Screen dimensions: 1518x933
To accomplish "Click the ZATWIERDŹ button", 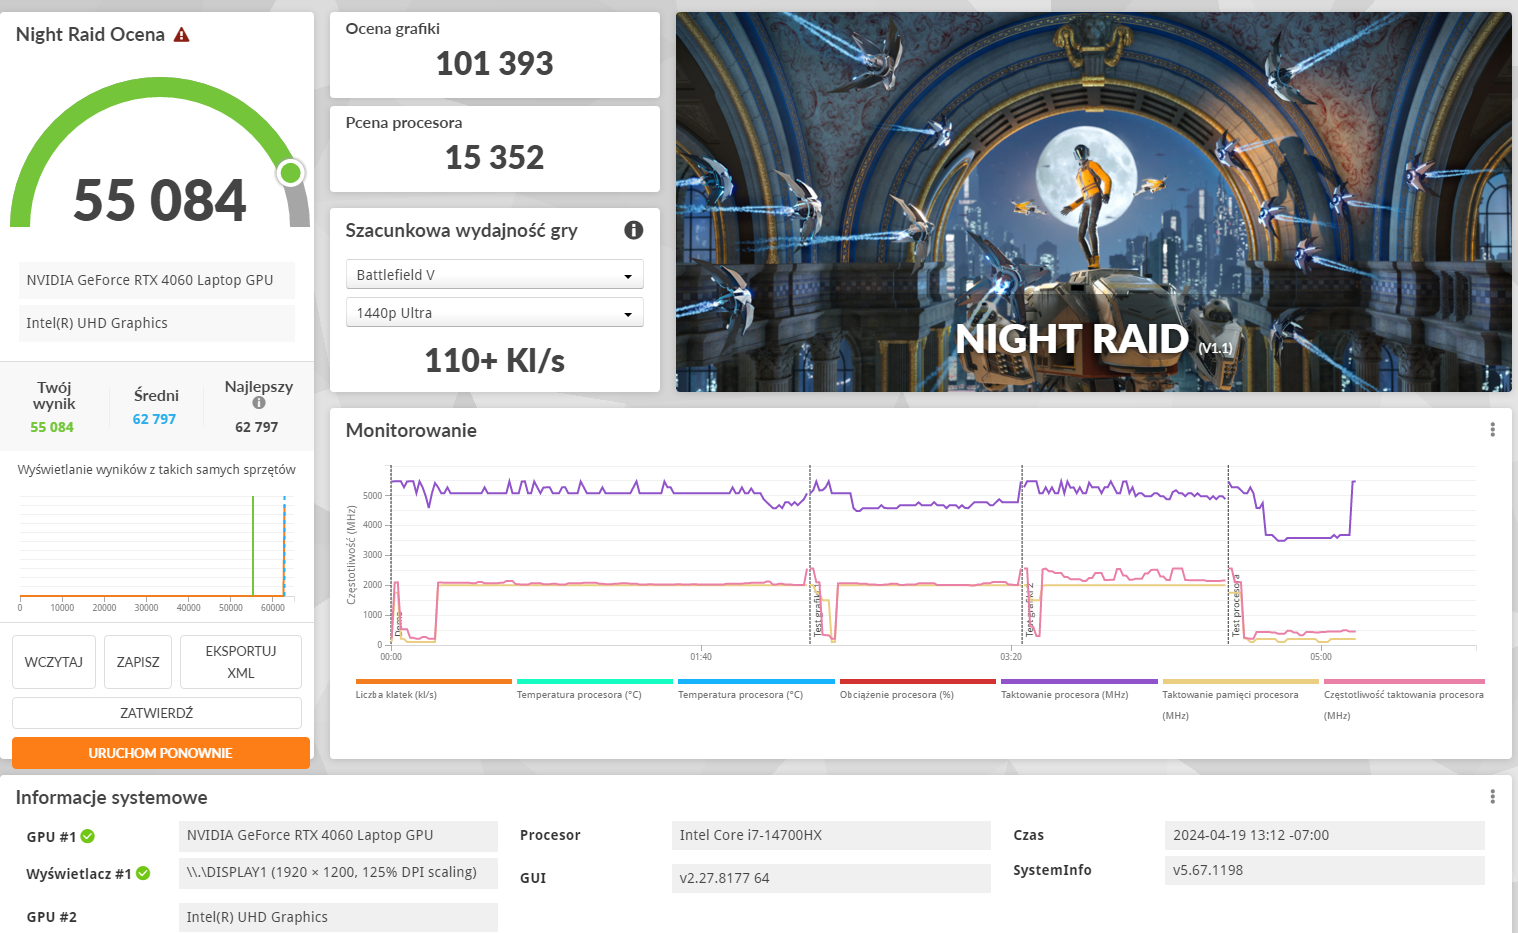I will pos(157,713).
